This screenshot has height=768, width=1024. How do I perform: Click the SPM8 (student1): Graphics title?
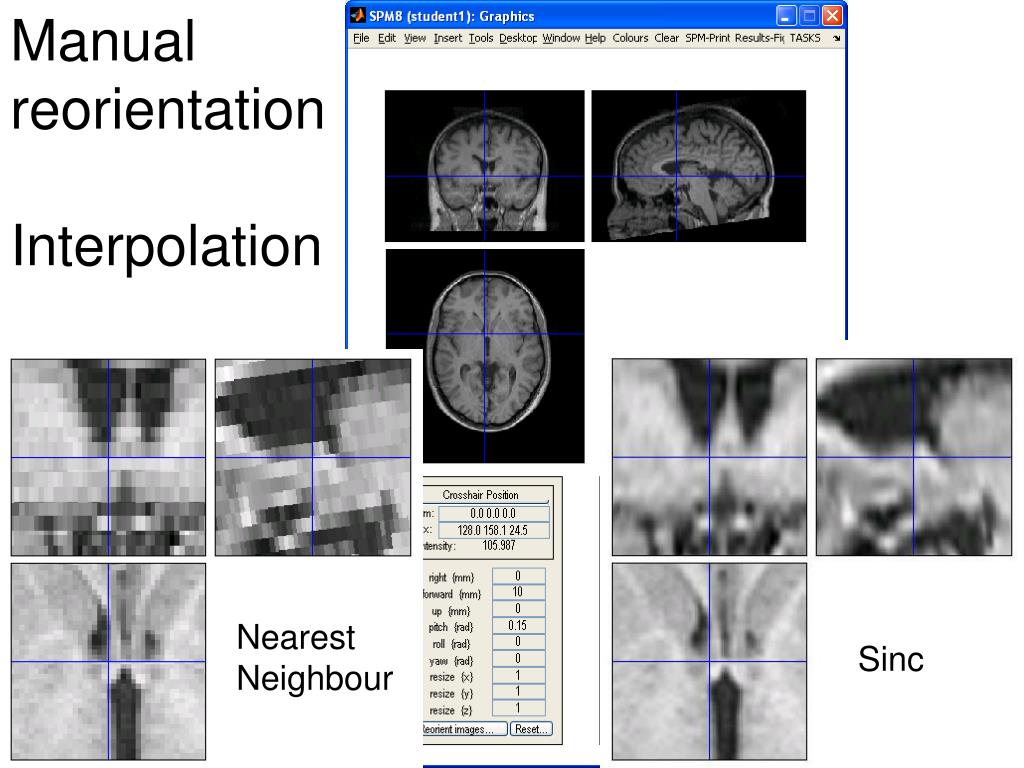click(452, 16)
